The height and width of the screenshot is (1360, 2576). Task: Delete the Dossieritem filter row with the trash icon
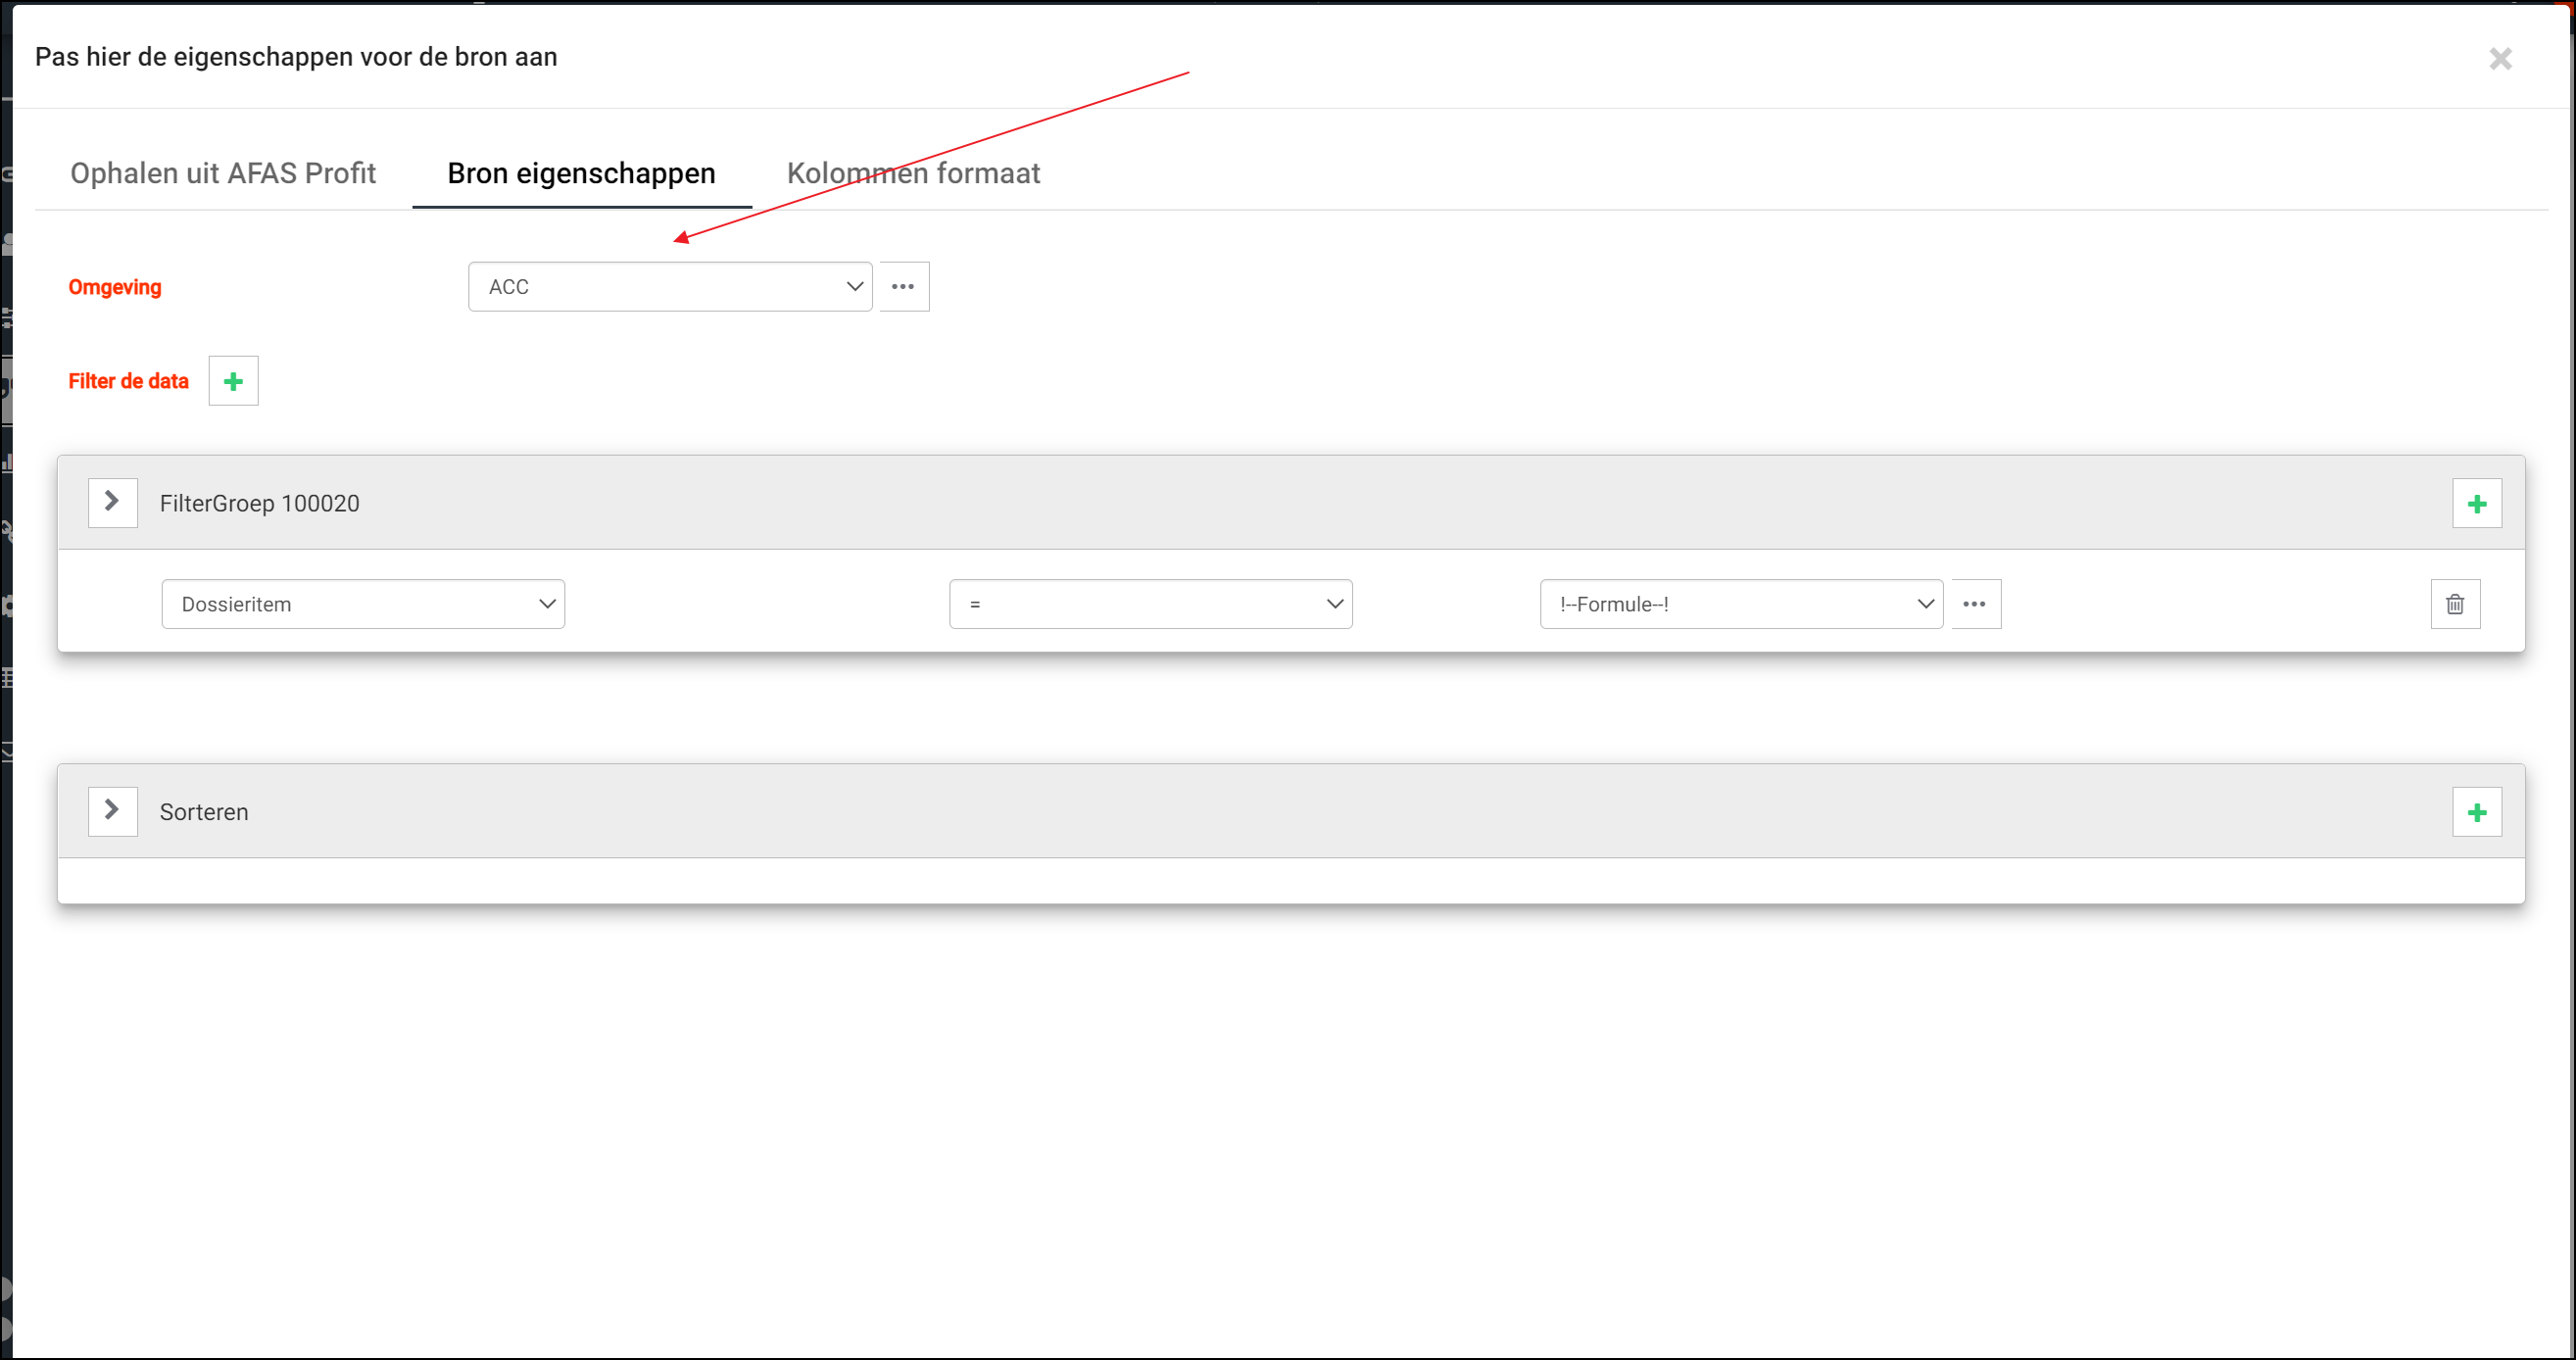(2454, 604)
